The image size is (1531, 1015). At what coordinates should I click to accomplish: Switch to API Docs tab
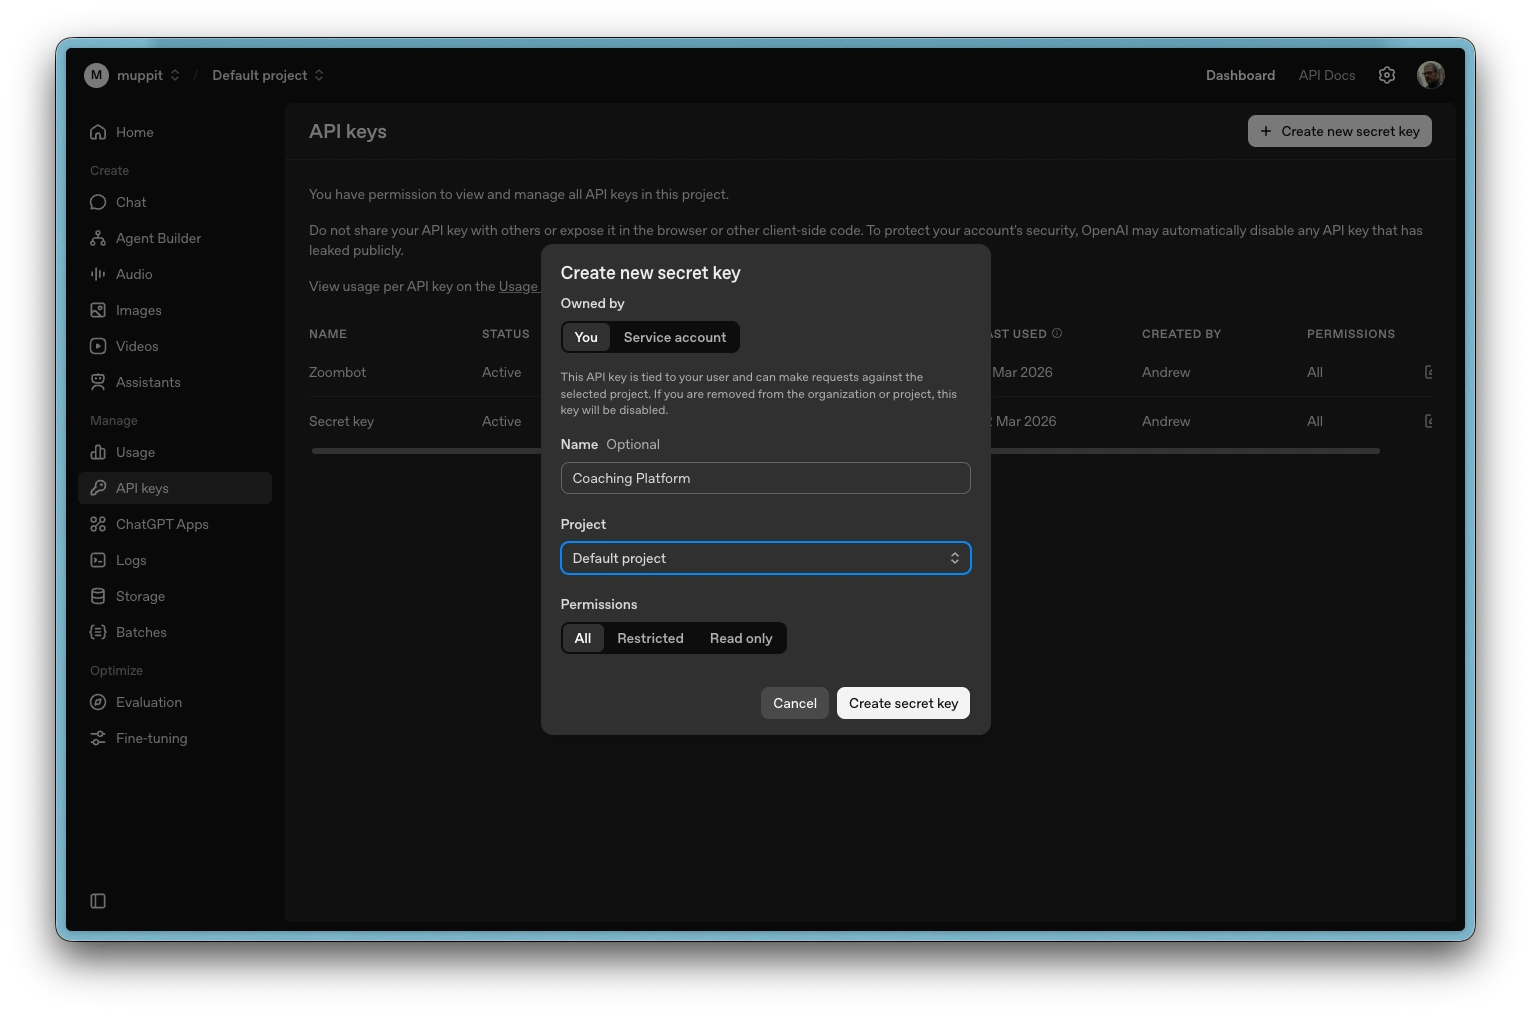(x=1326, y=75)
